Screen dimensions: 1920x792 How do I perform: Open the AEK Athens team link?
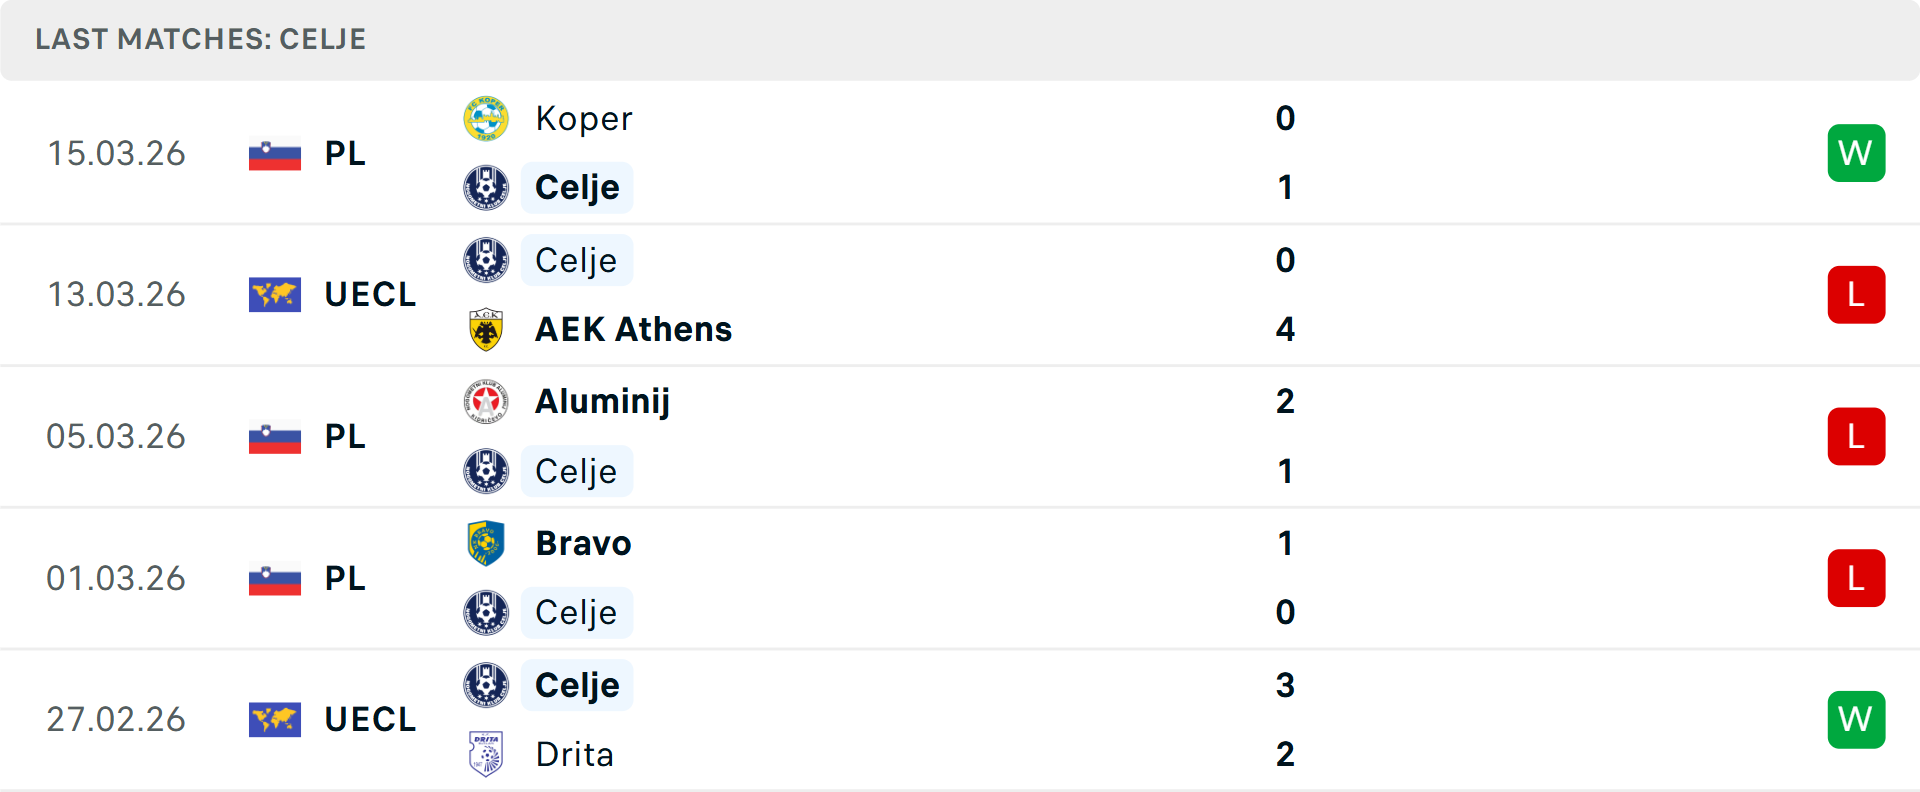tap(633, 329)
